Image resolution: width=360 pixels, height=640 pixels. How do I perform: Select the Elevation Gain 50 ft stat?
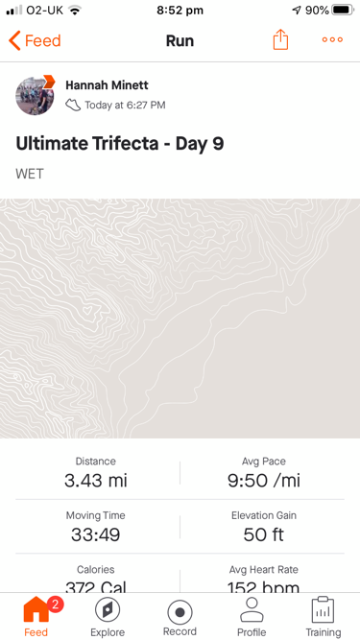[264, 528]
